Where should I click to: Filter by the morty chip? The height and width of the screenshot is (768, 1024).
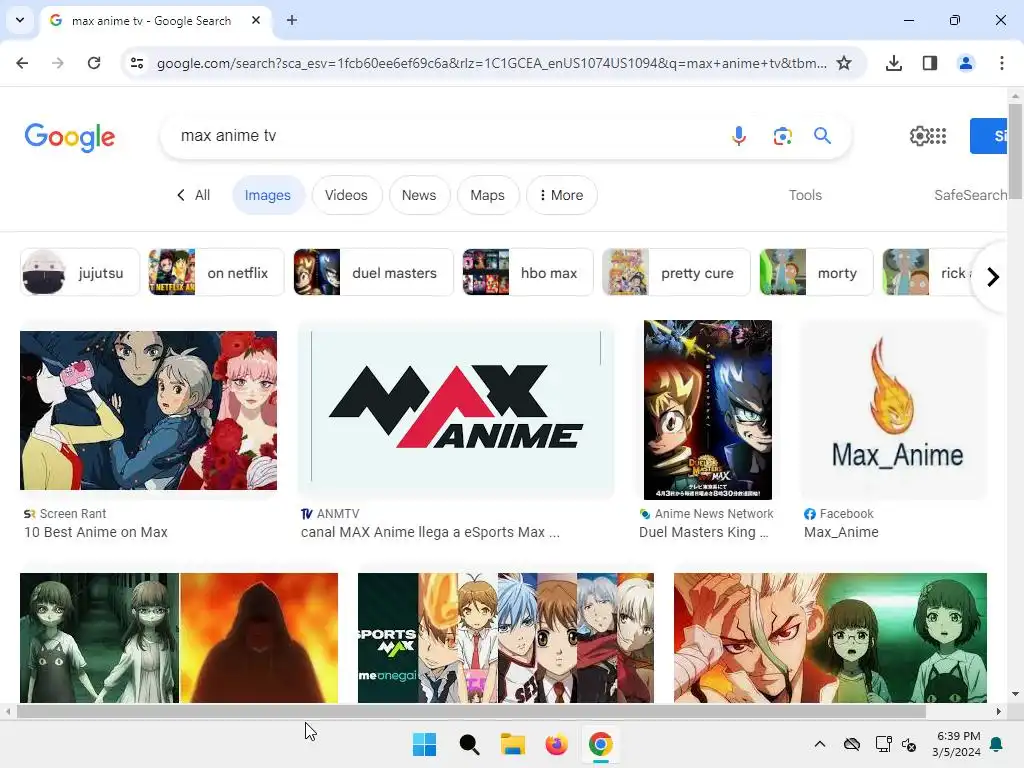point(816,273)
